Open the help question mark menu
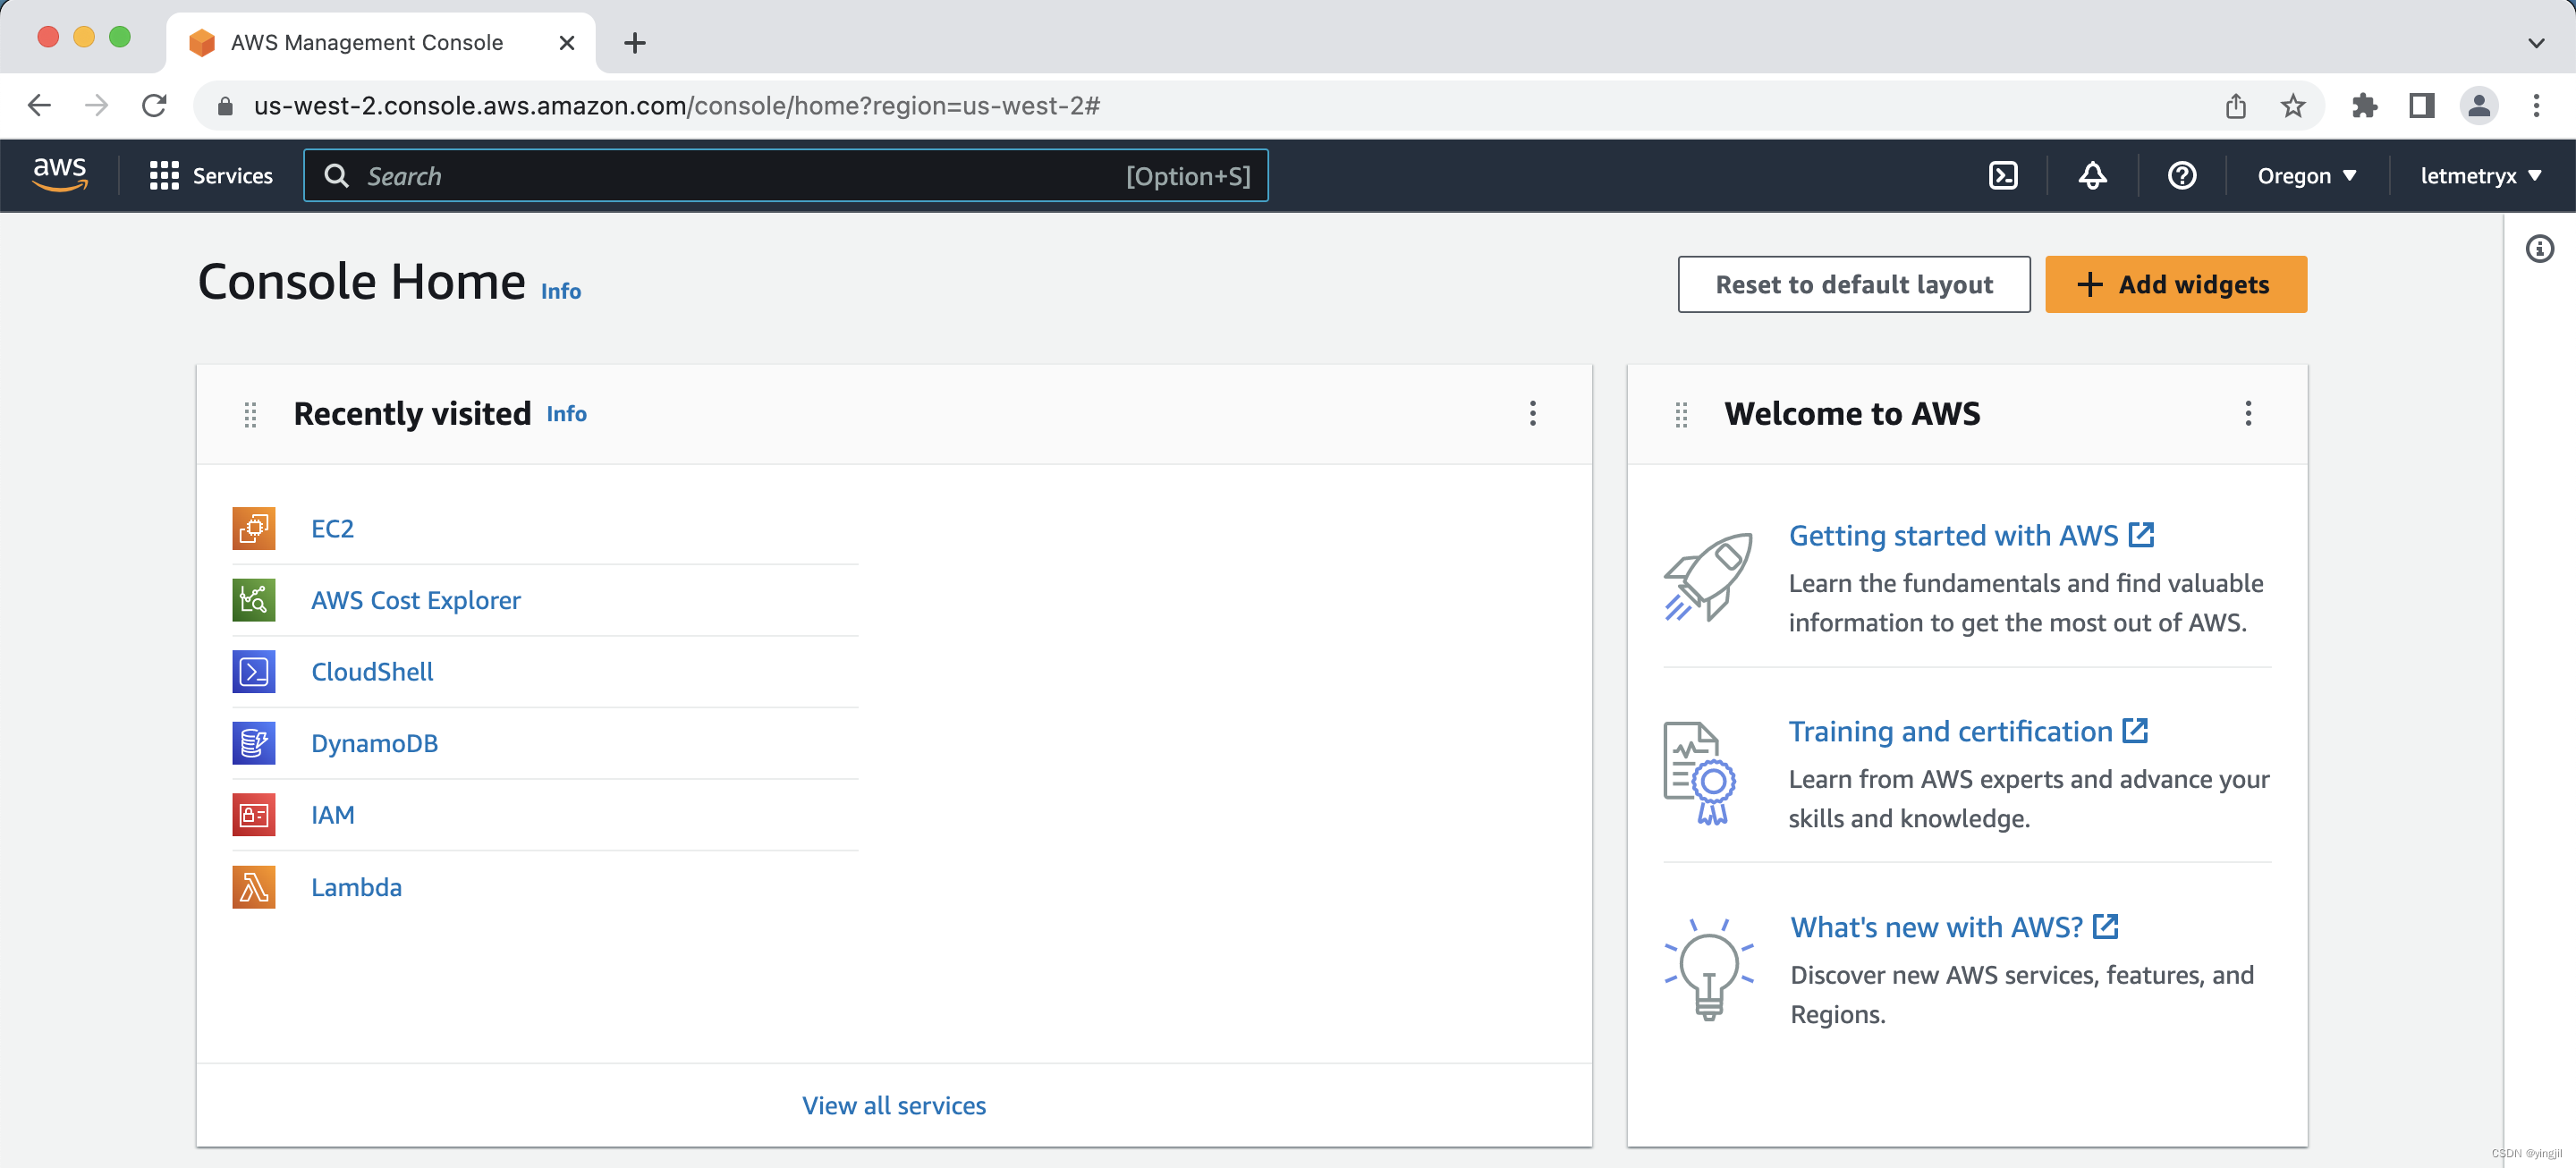The image size is (2576, 1168). pos(2181,176)
